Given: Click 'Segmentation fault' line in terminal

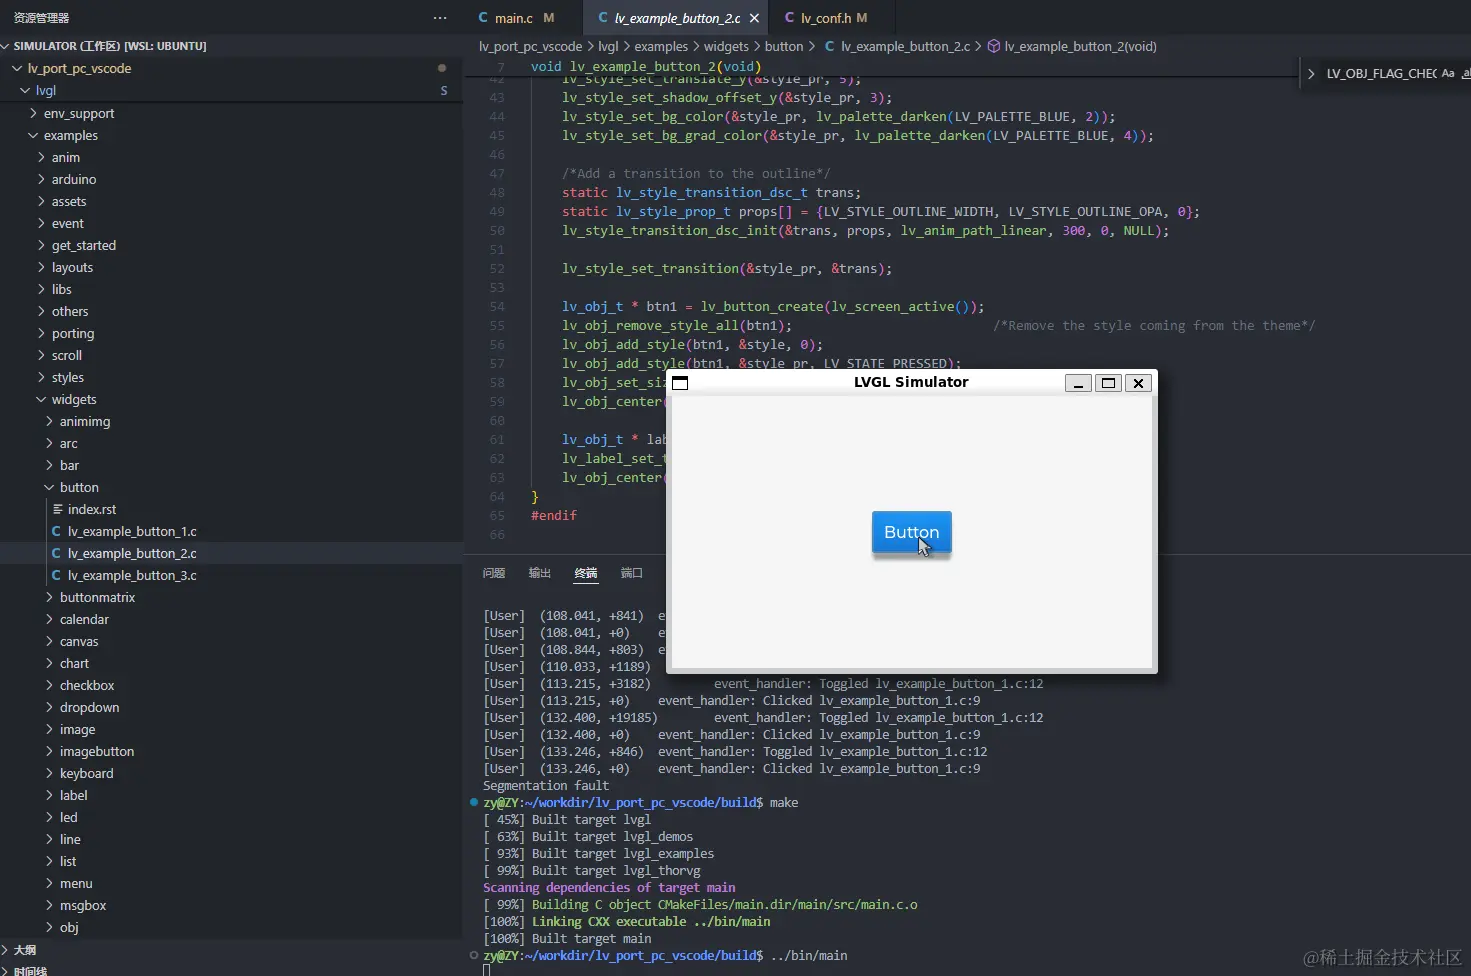Looking at the screenshot, I should pyautogui.click(x=546, y=785).
